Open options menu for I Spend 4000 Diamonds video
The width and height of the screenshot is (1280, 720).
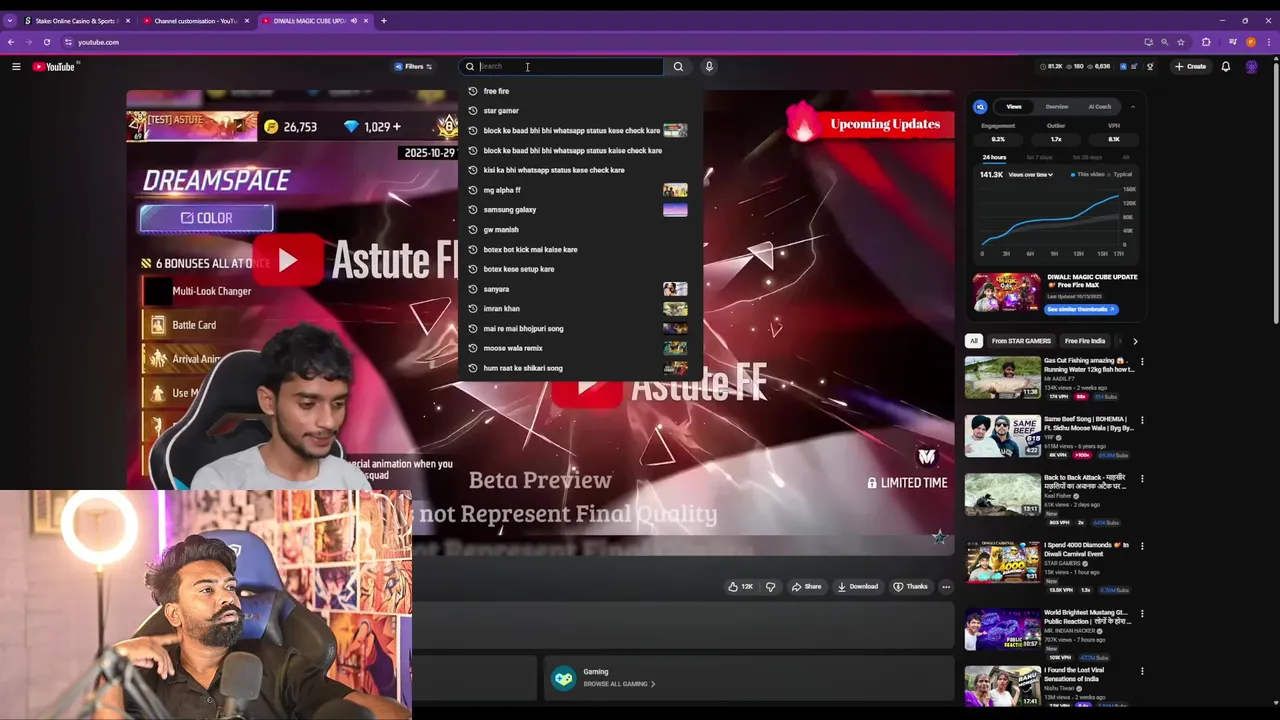point(1142,547)
